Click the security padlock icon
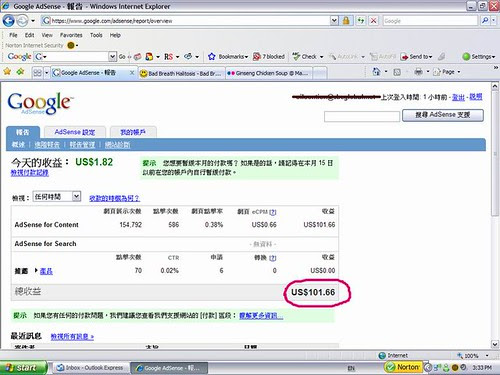500x375 pixels. point(346,21)
